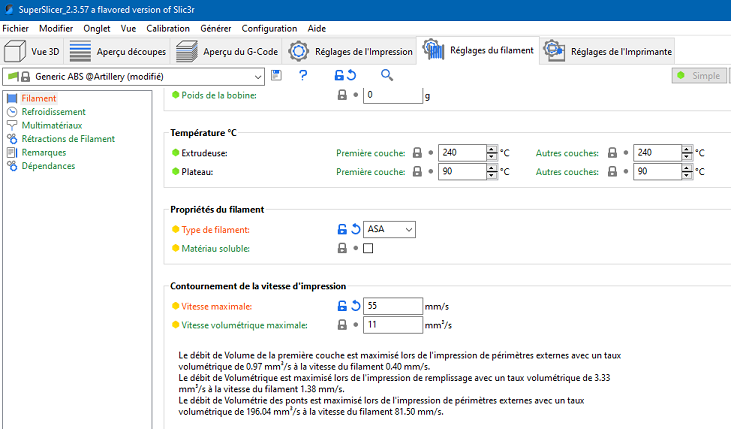
Task: Click the reset arrow icon in preset toolbar
Action: pos(352,75)
